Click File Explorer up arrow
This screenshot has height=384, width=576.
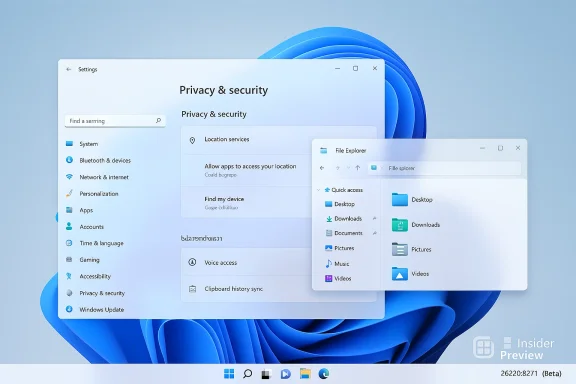(357, 168)
